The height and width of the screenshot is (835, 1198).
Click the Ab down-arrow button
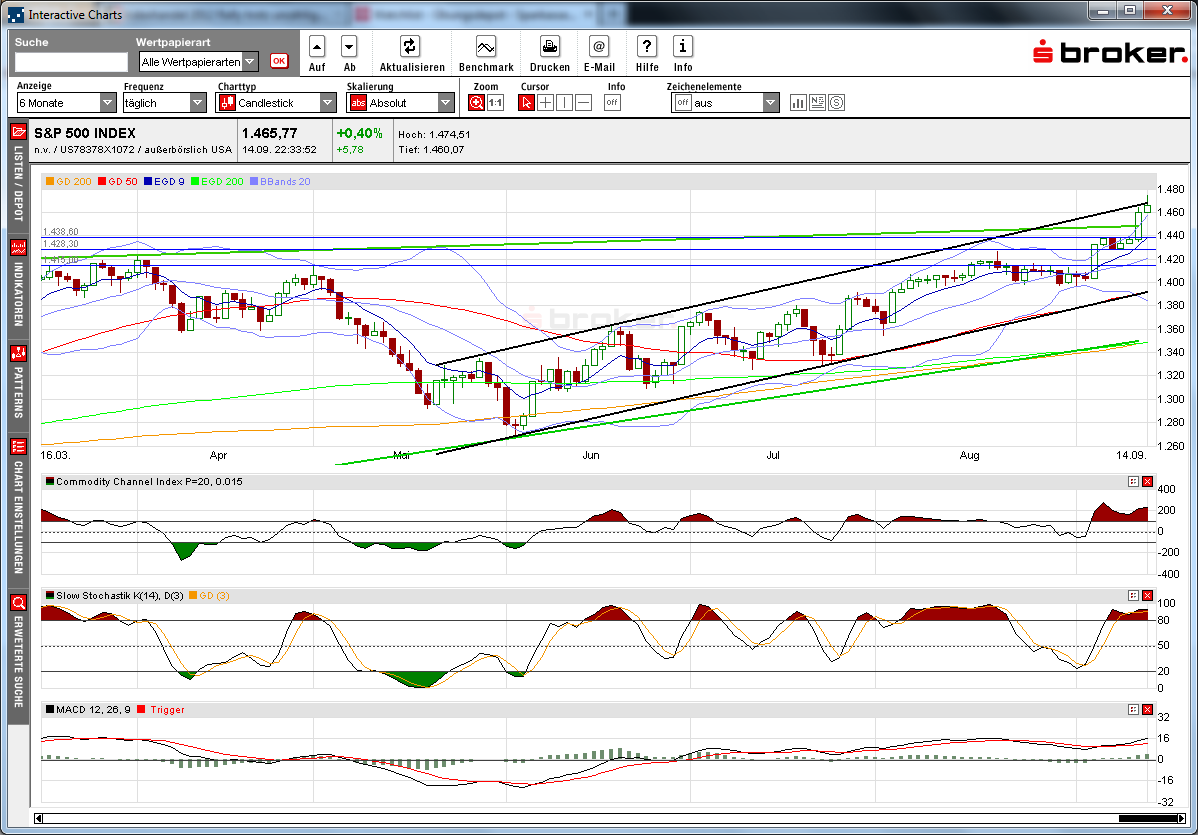pyautogui.click(x=349, y=47)
